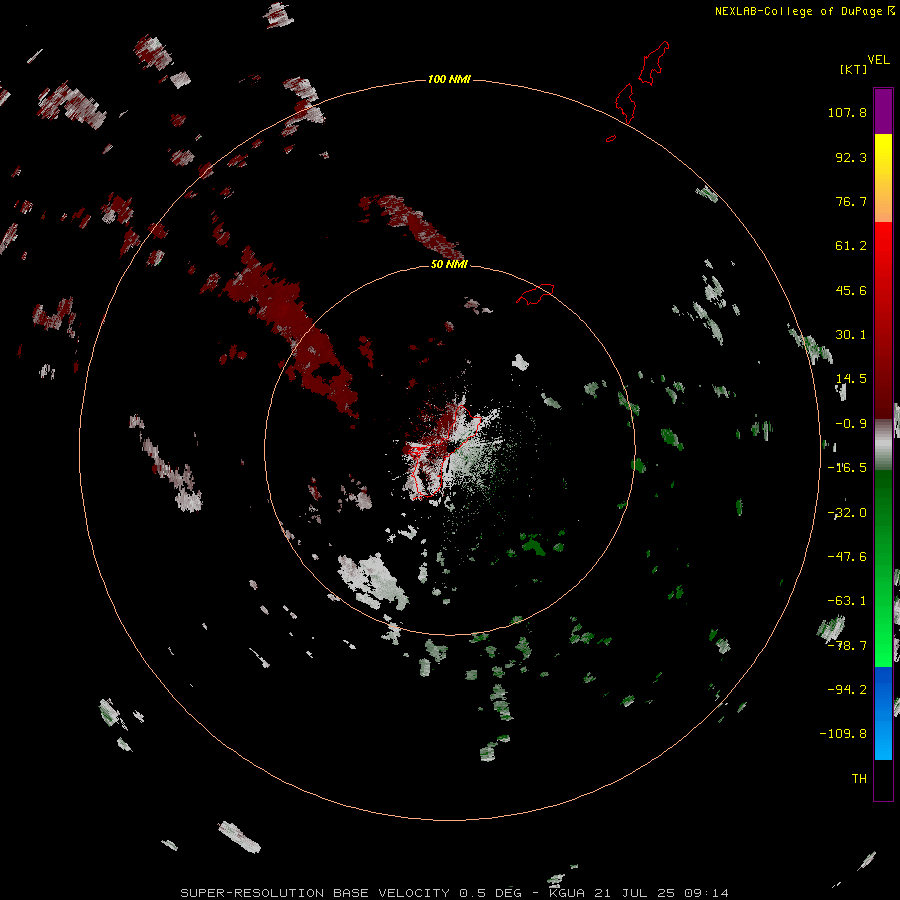Click the purple segment of the velocity scale
The image size is (900, 900).
(883, 111)
